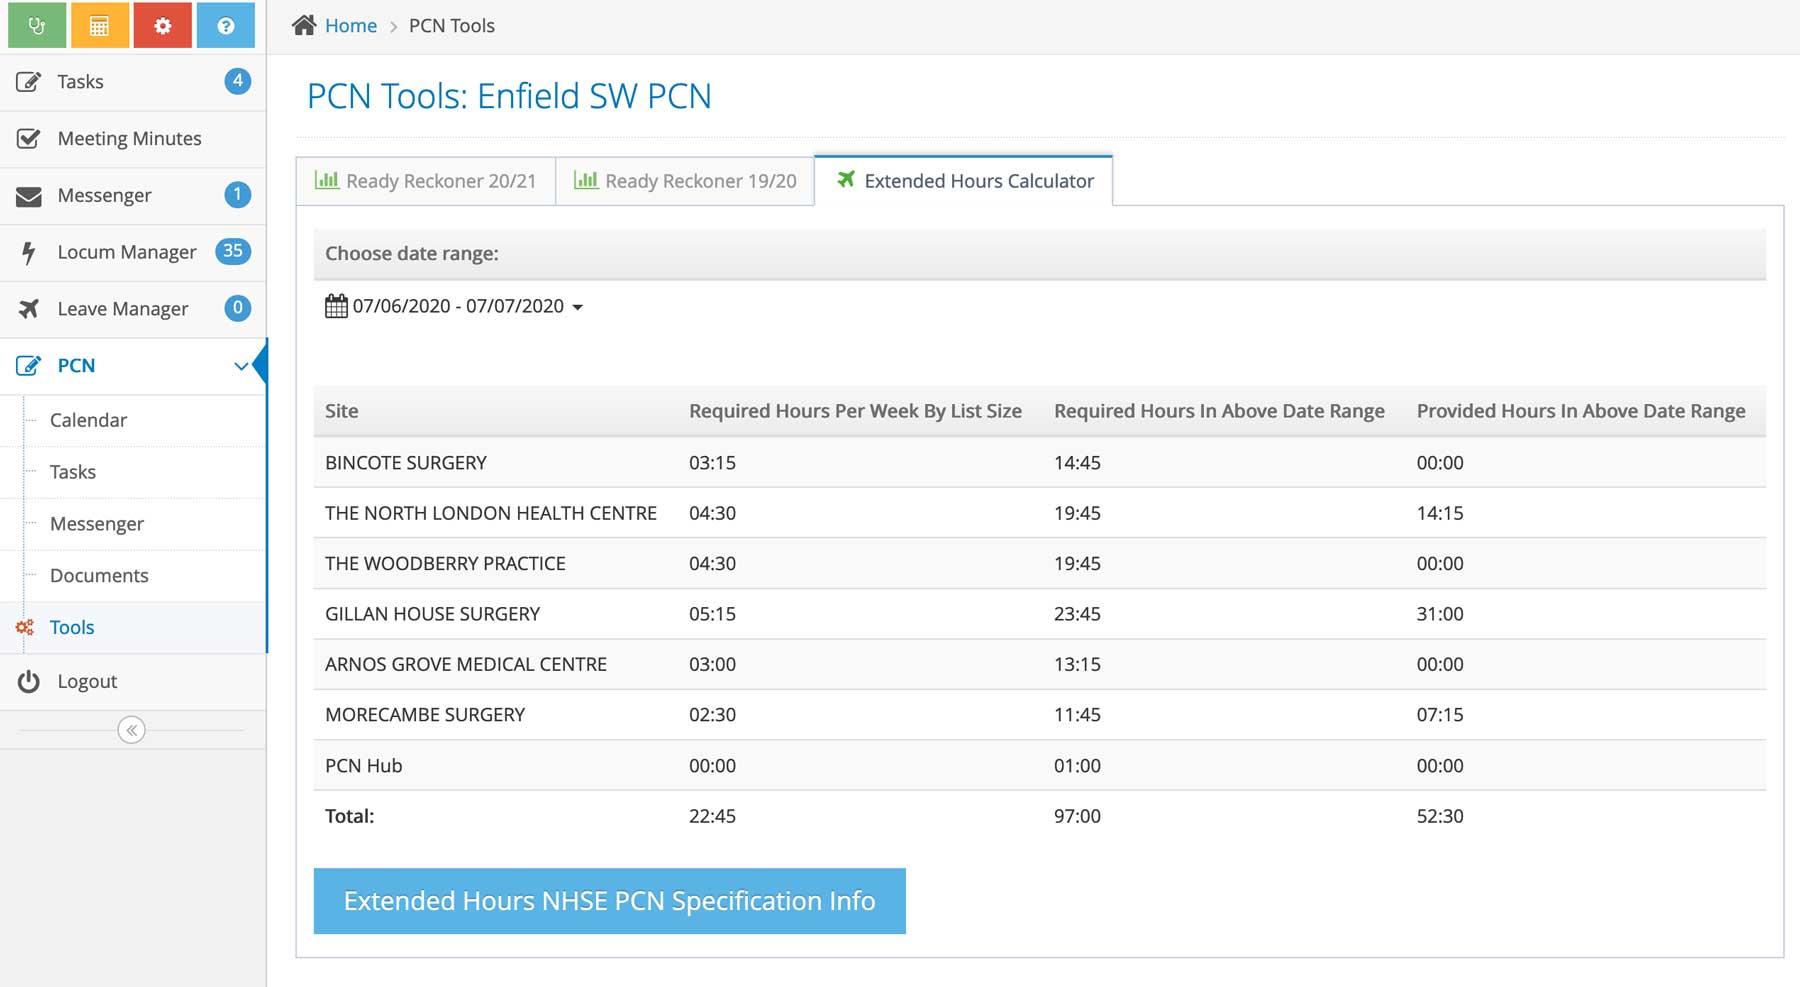Collapse the sidebar with double-chevron button
Screen dimensions: 1800x987
(131, 730)
